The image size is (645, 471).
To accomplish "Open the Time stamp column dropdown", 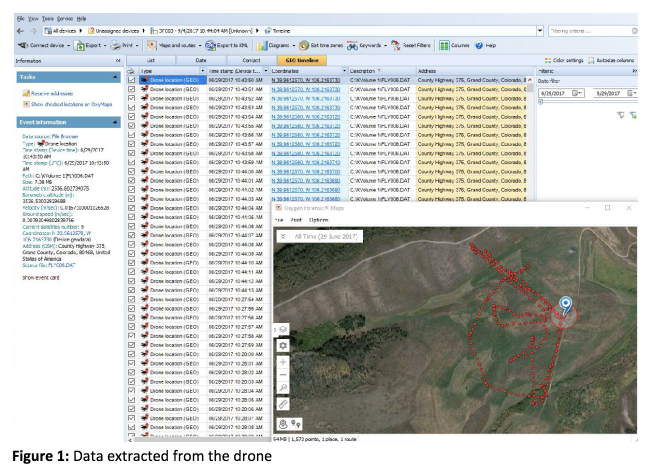I will [x=266, y=71].
